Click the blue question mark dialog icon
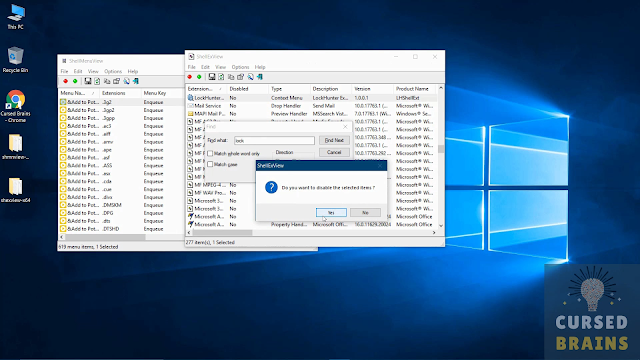The height and width of the screenshot is (360, 640). [271, 187]
